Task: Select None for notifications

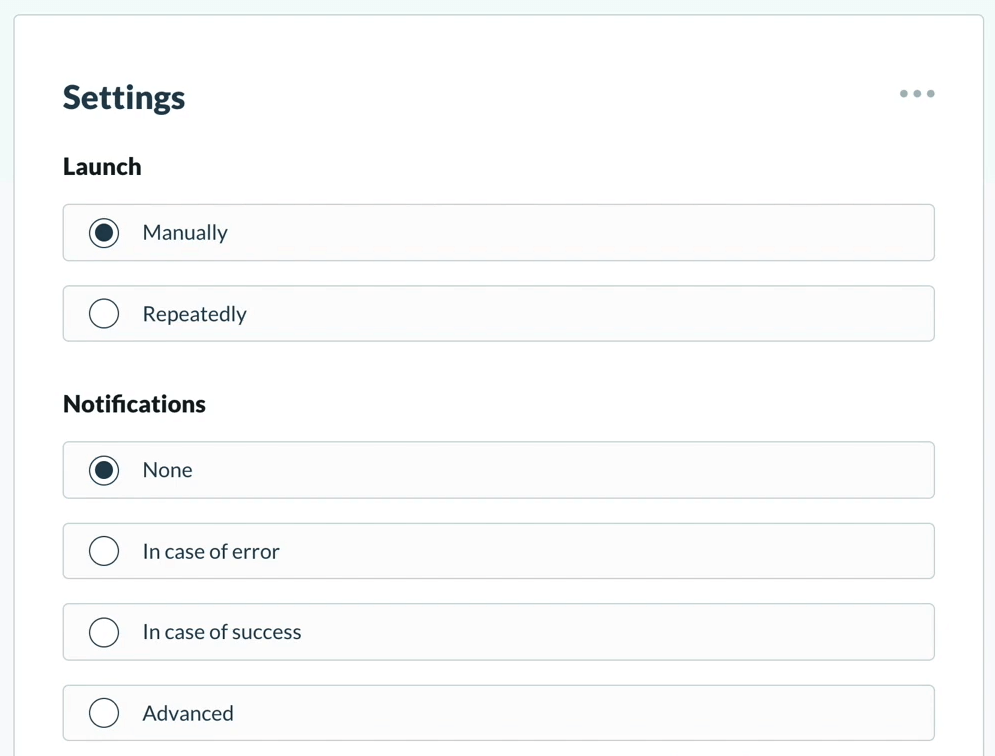Action: tap(498, 470)
